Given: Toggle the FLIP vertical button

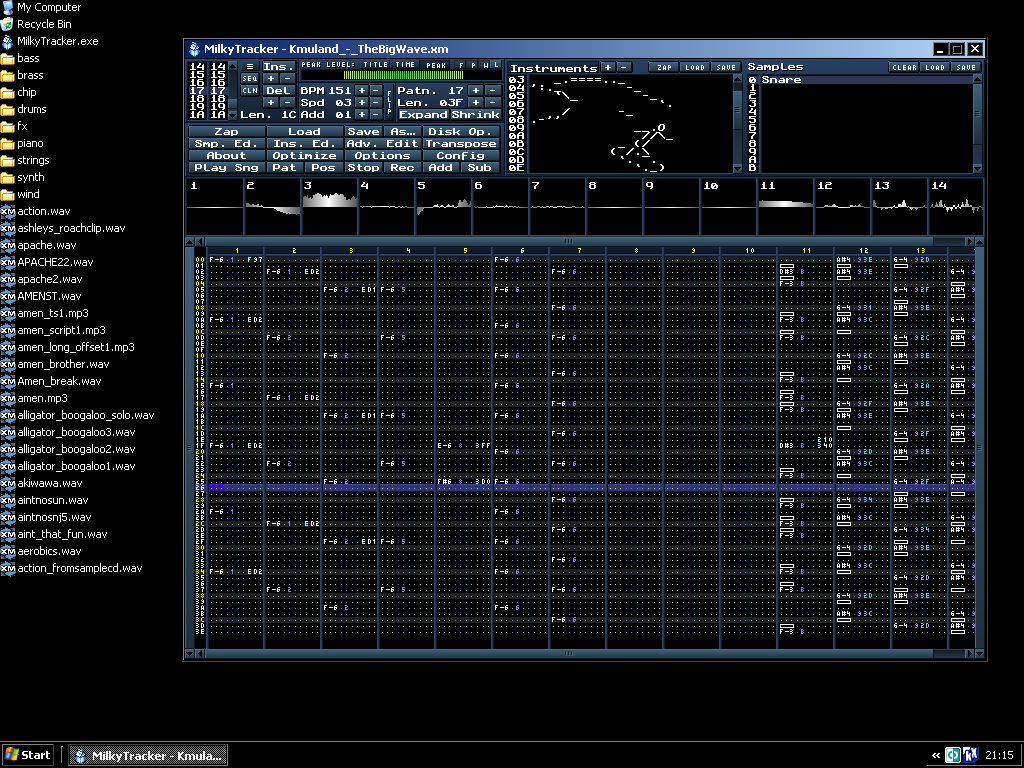Looking at the screenshot, I should pyautogui.click(x=390, y=103).
